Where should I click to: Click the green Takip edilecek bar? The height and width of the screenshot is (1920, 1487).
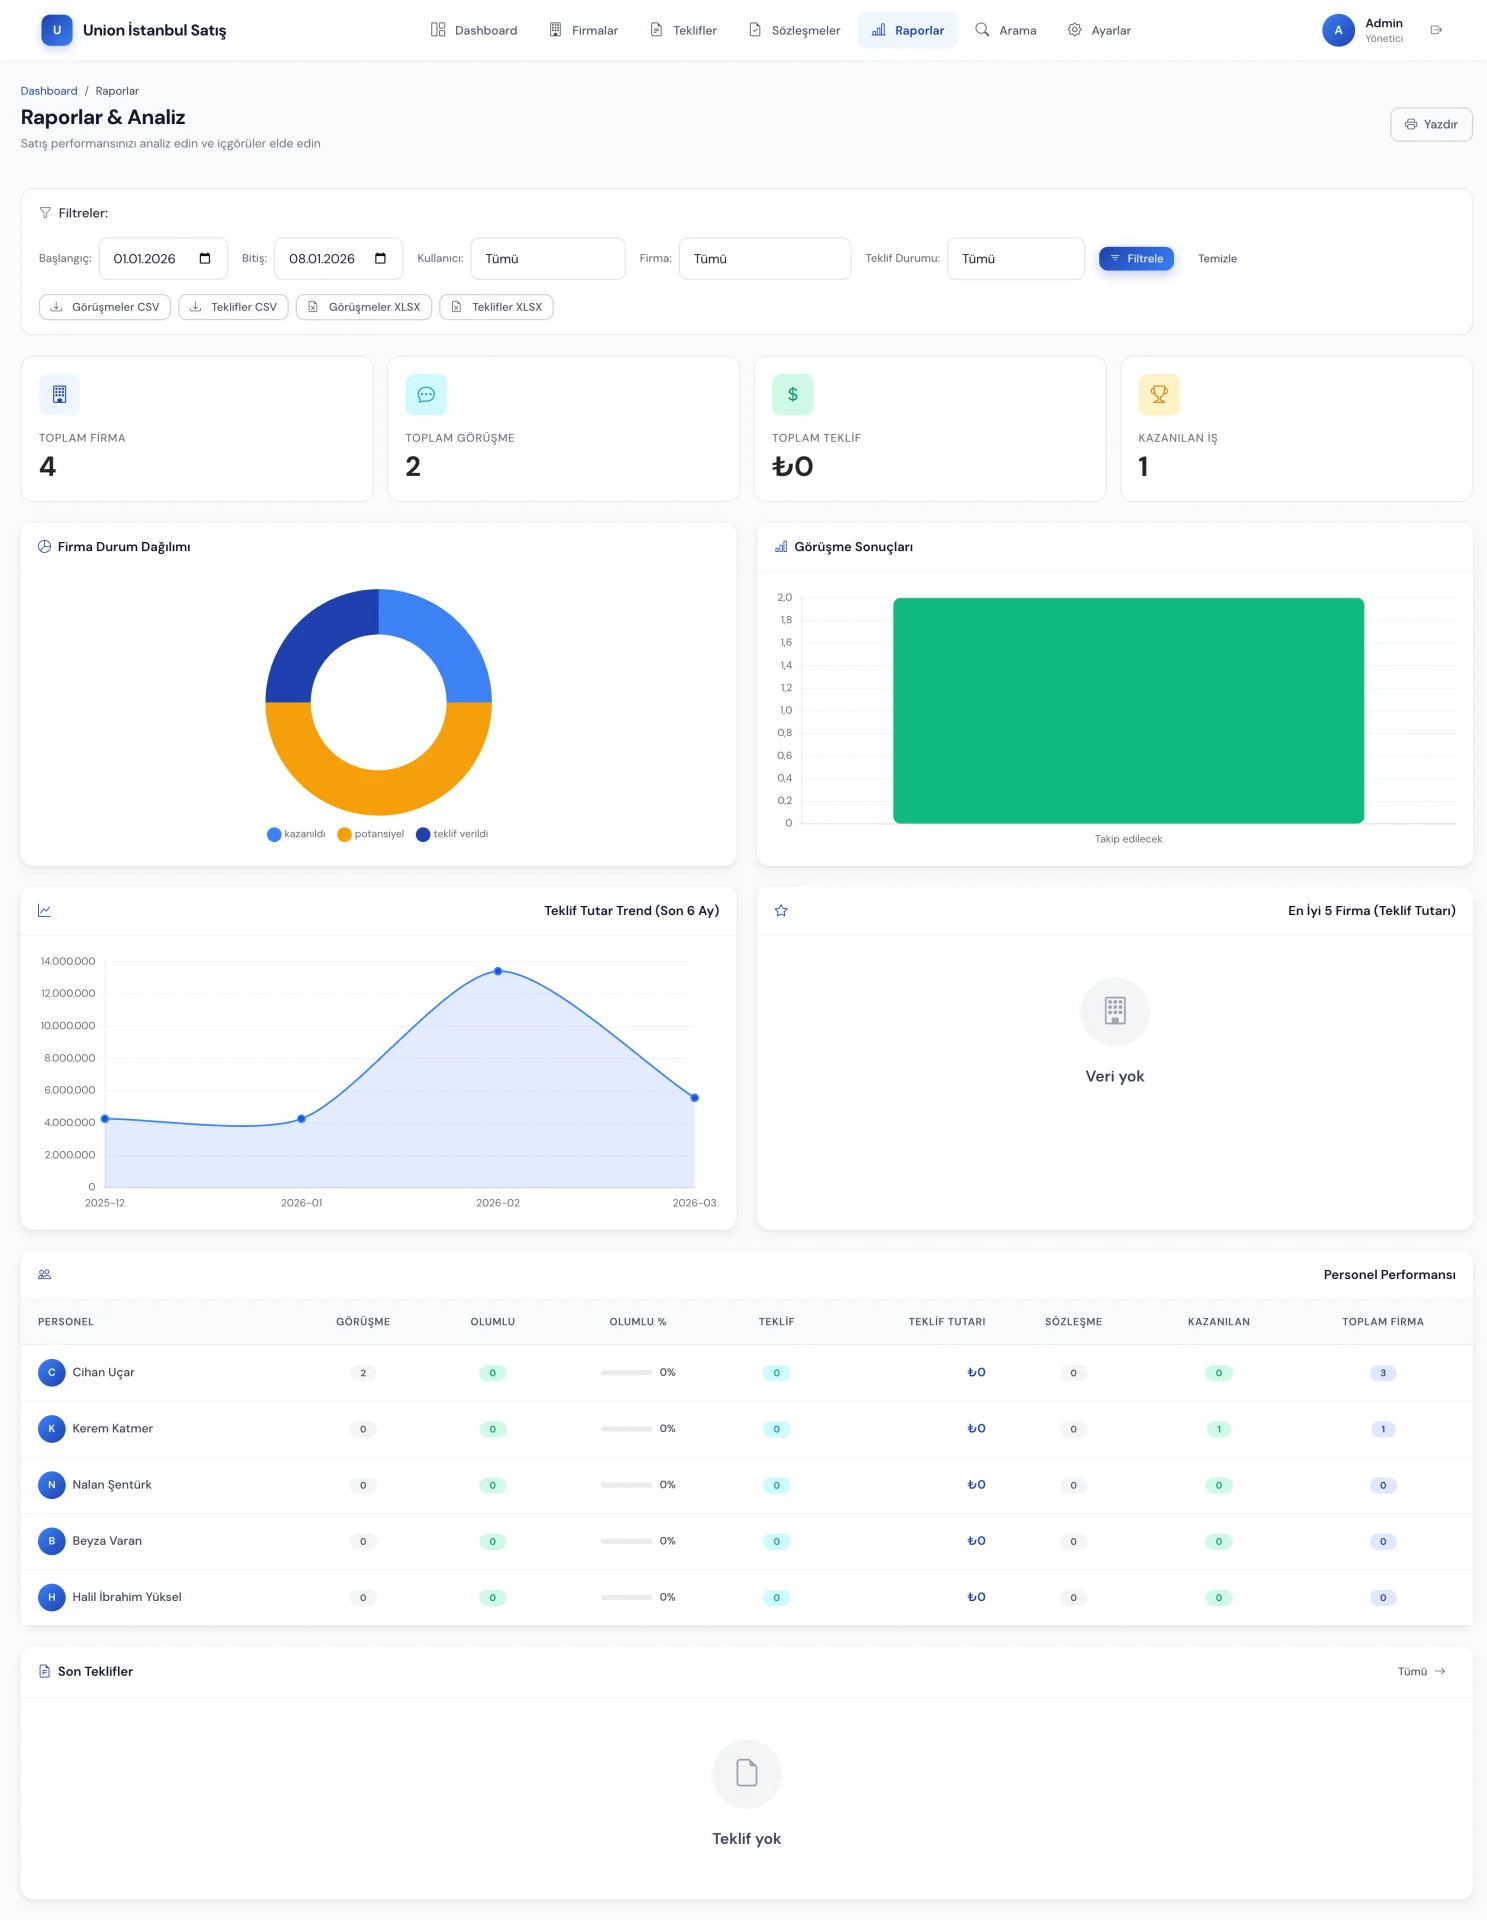point(1128,711)
